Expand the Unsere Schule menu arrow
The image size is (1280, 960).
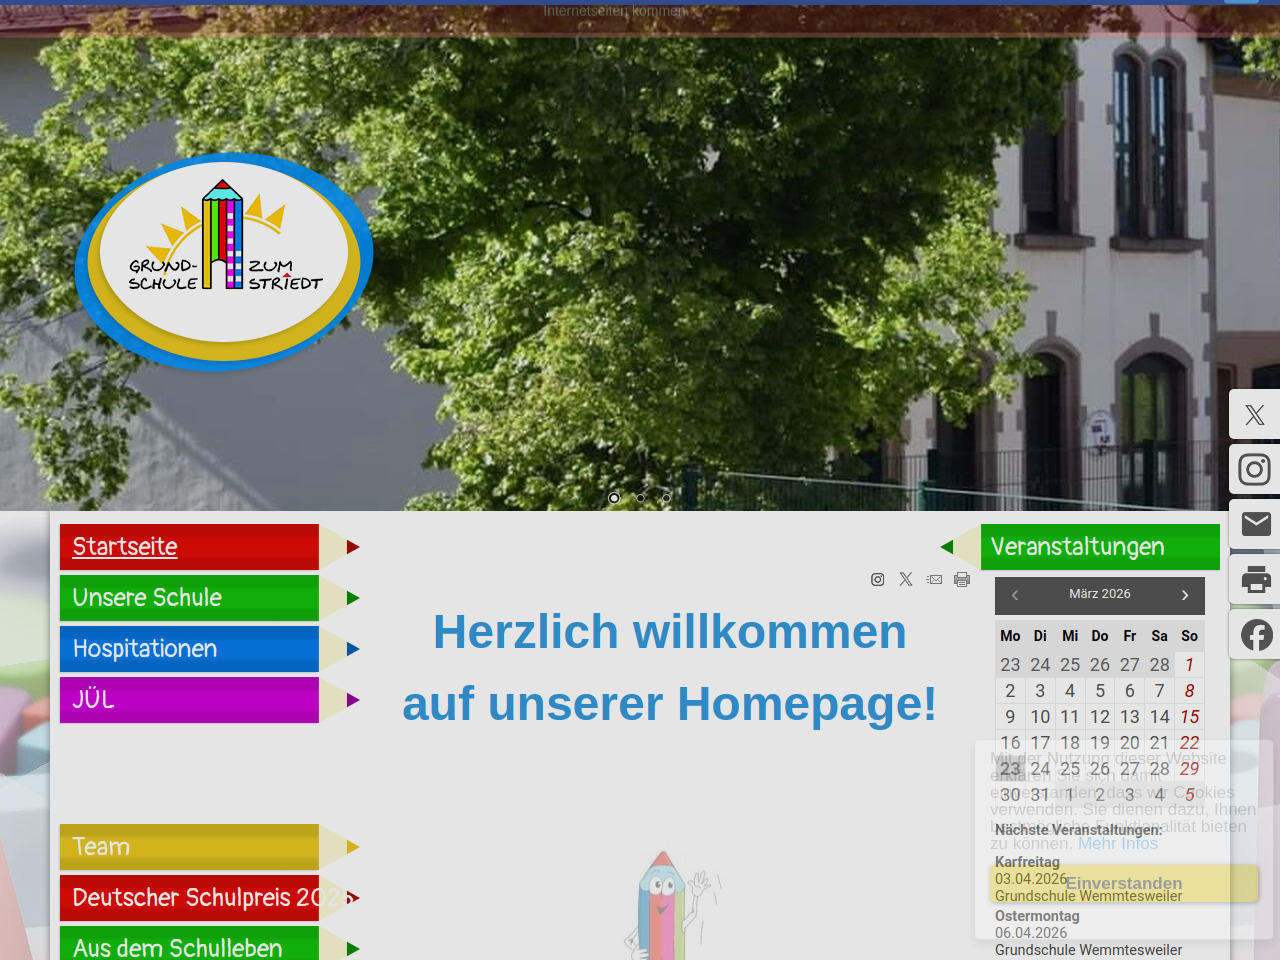[x=352, y=598]
